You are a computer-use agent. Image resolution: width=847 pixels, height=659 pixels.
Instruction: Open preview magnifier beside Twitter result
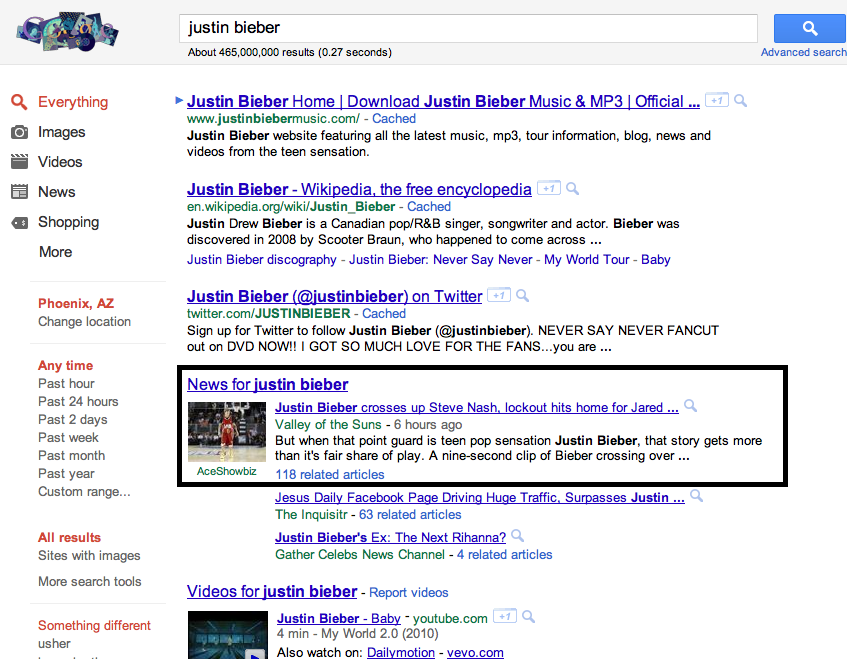pos(522,295)
